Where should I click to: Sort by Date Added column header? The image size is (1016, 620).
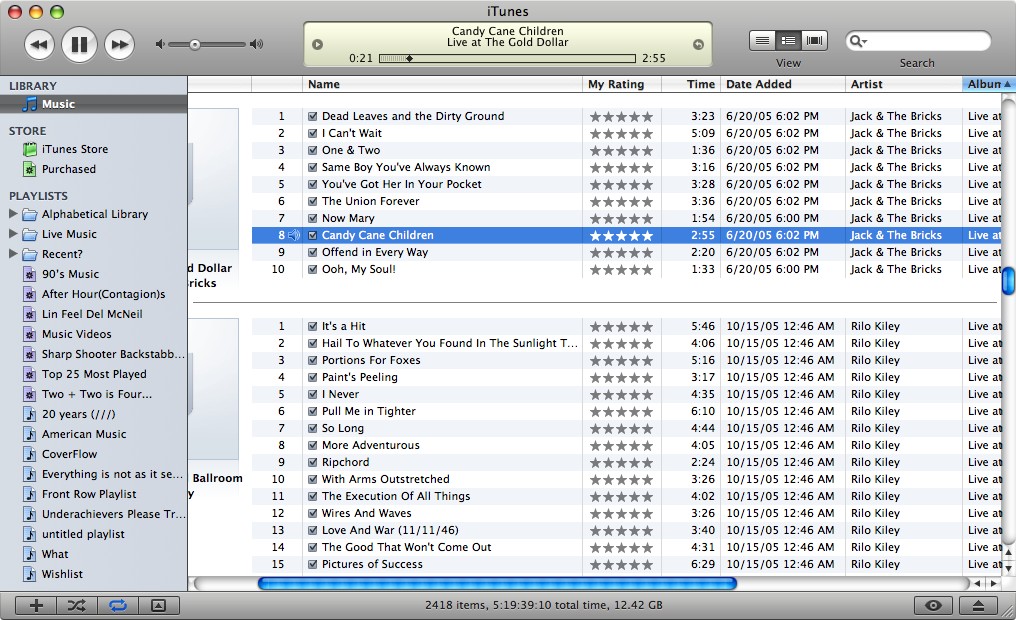click(x=783, y=84)
